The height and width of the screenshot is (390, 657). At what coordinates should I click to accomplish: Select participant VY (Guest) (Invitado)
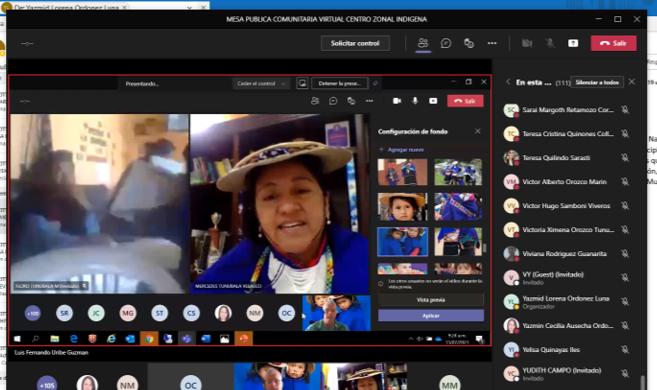click(x=568, y=277)
